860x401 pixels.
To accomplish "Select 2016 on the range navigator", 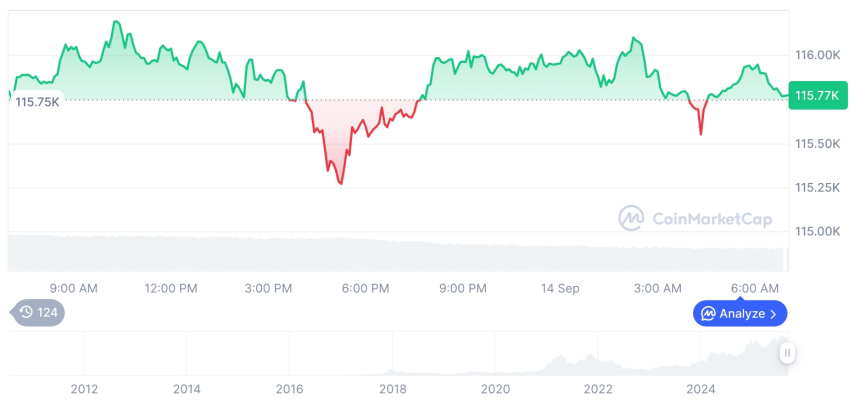I will click(x=289, y=388).
